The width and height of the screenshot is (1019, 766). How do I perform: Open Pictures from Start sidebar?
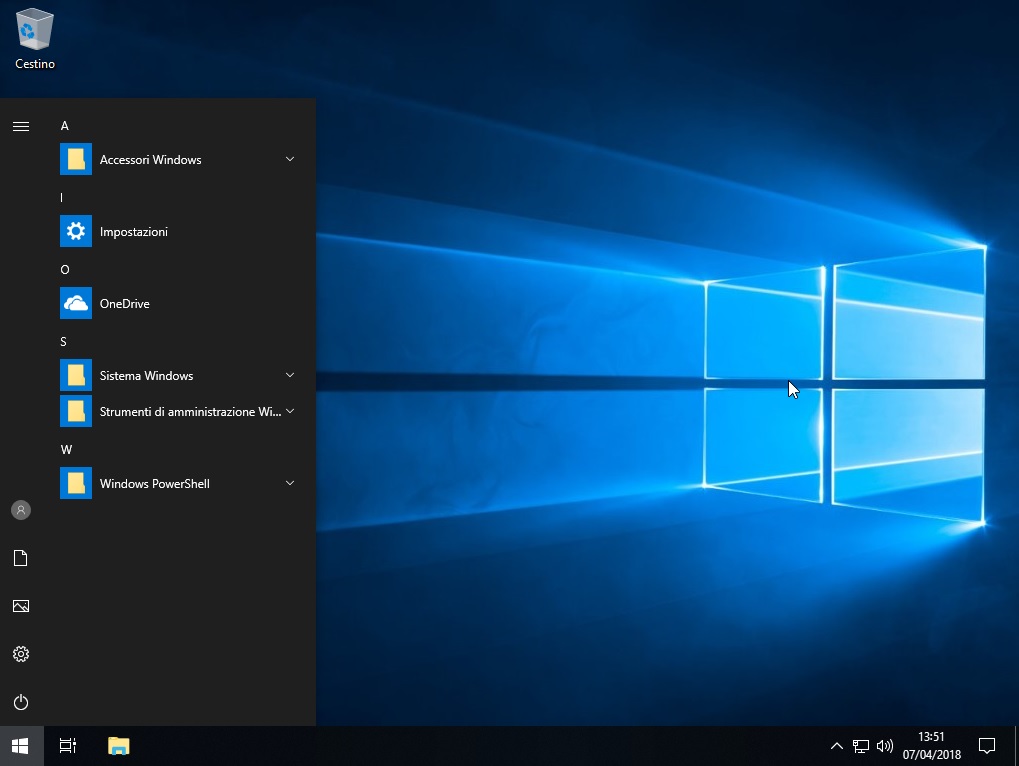[21, 606]
